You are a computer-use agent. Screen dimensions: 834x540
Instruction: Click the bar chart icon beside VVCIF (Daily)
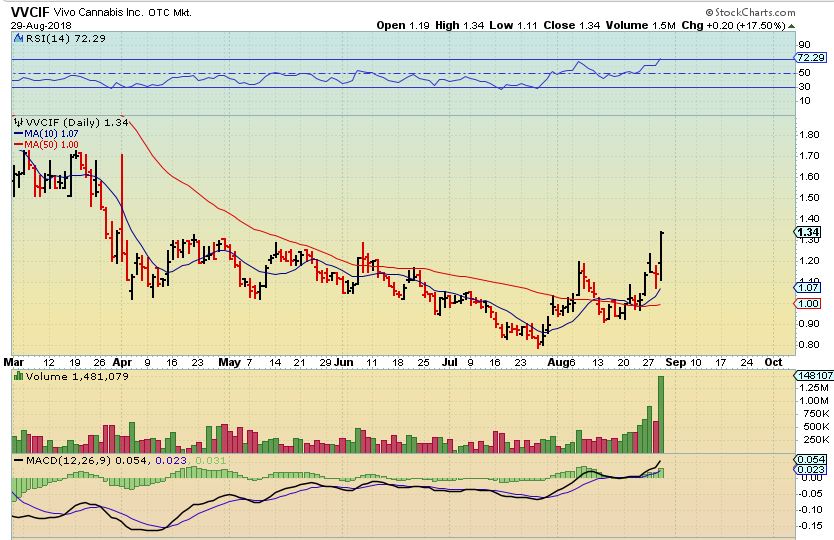coord(19,122)
